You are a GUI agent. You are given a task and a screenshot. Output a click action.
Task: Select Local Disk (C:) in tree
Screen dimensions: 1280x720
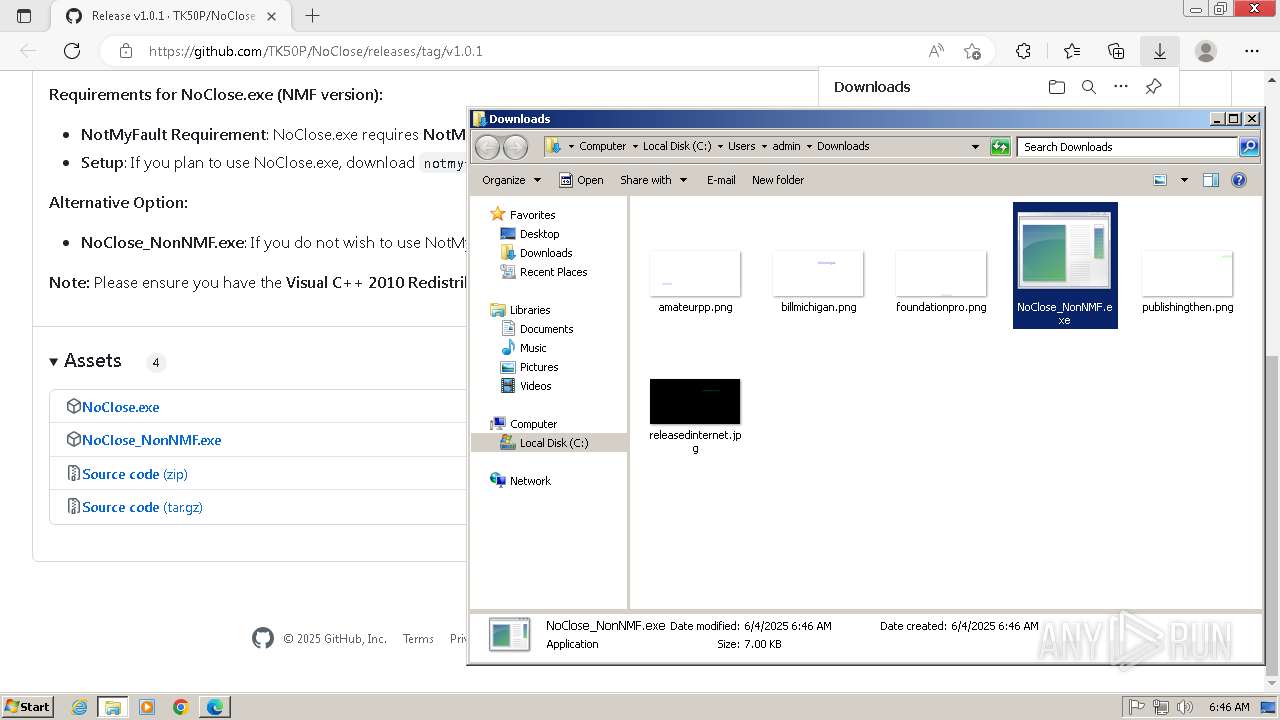(x=554, y=443)
